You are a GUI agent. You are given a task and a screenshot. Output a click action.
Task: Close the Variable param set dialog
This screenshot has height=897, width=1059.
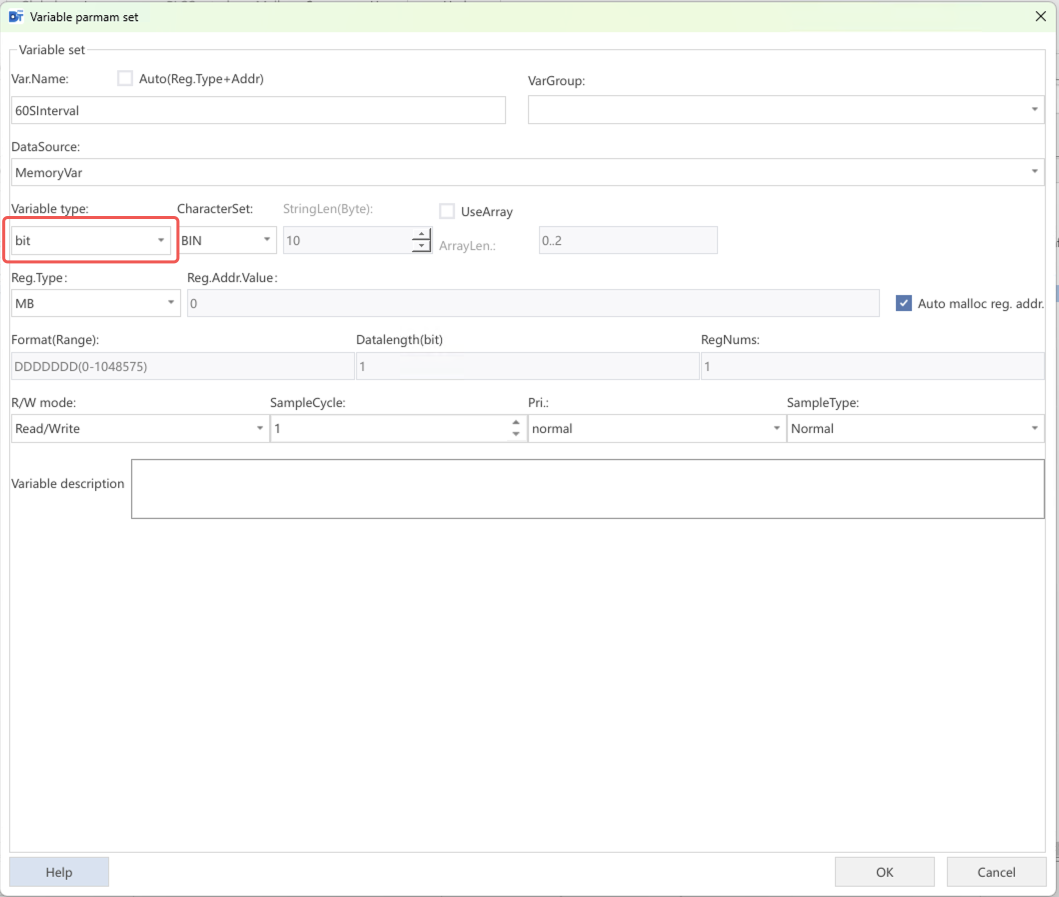(1039, 16)
